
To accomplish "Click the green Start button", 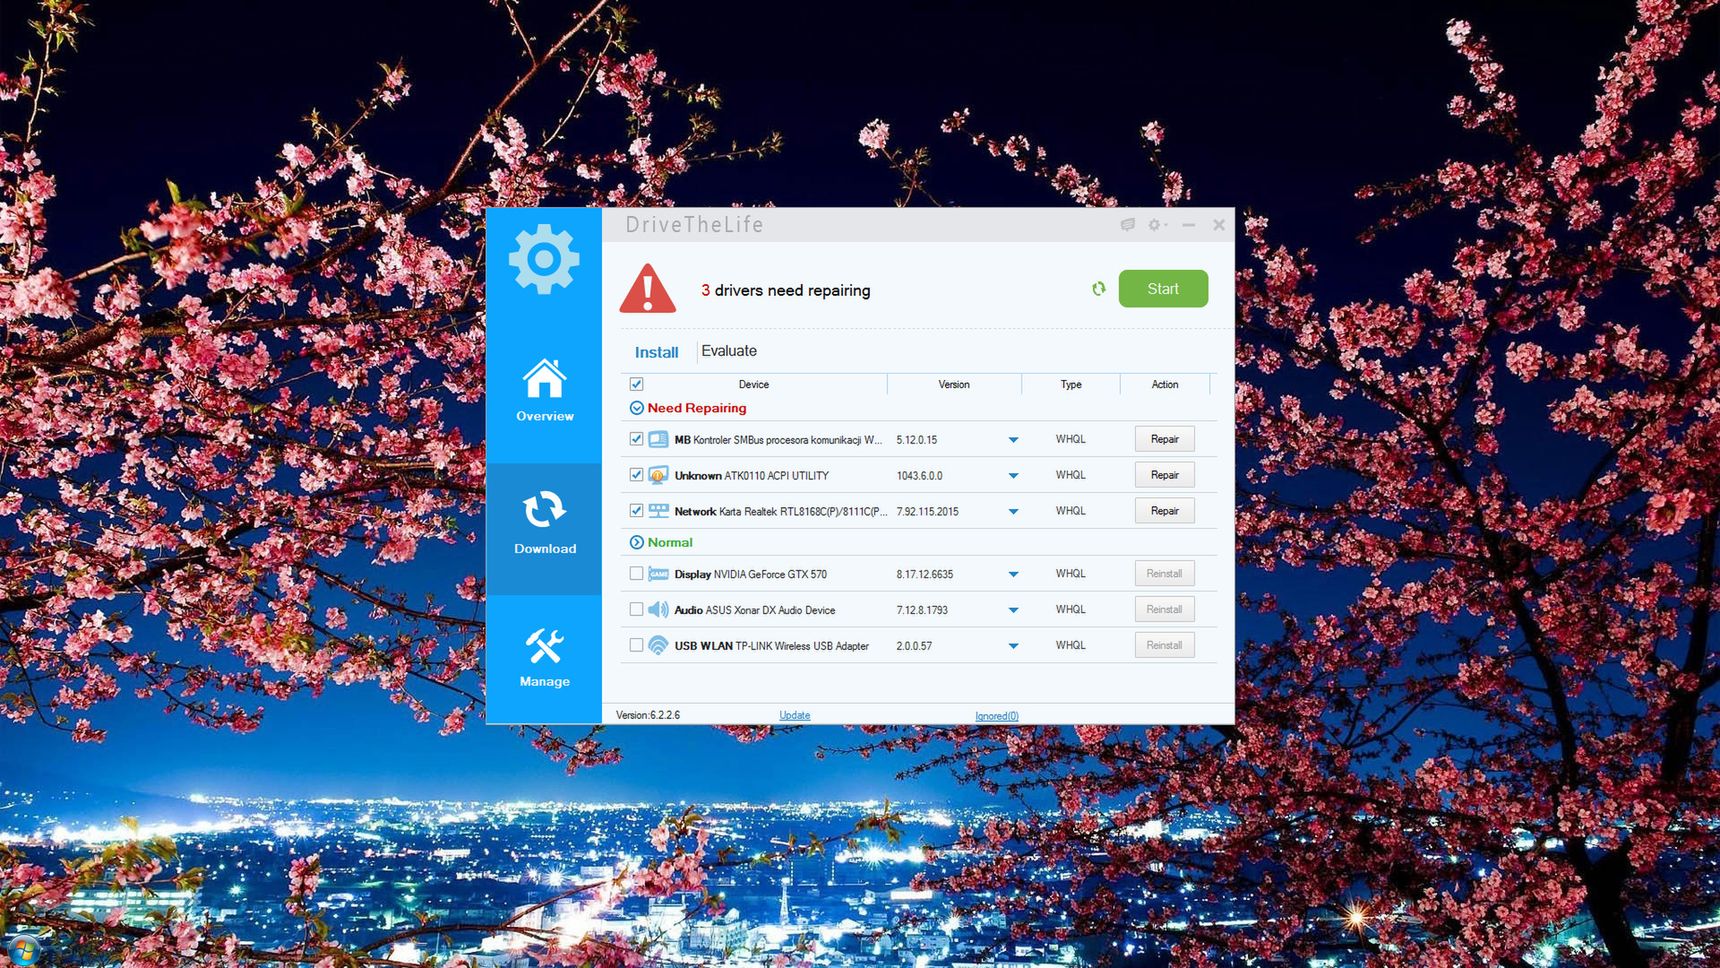I will coord(1163,289).
